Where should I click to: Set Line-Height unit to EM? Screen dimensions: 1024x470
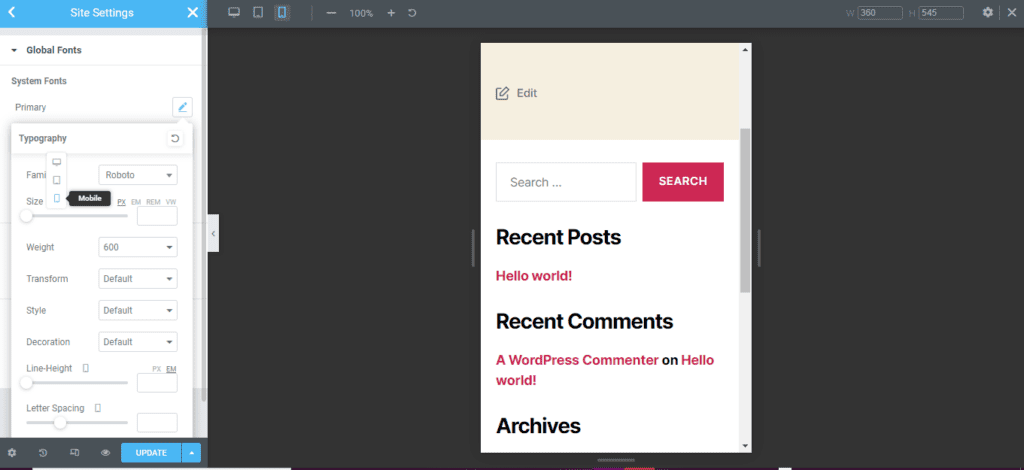[171, 369]
